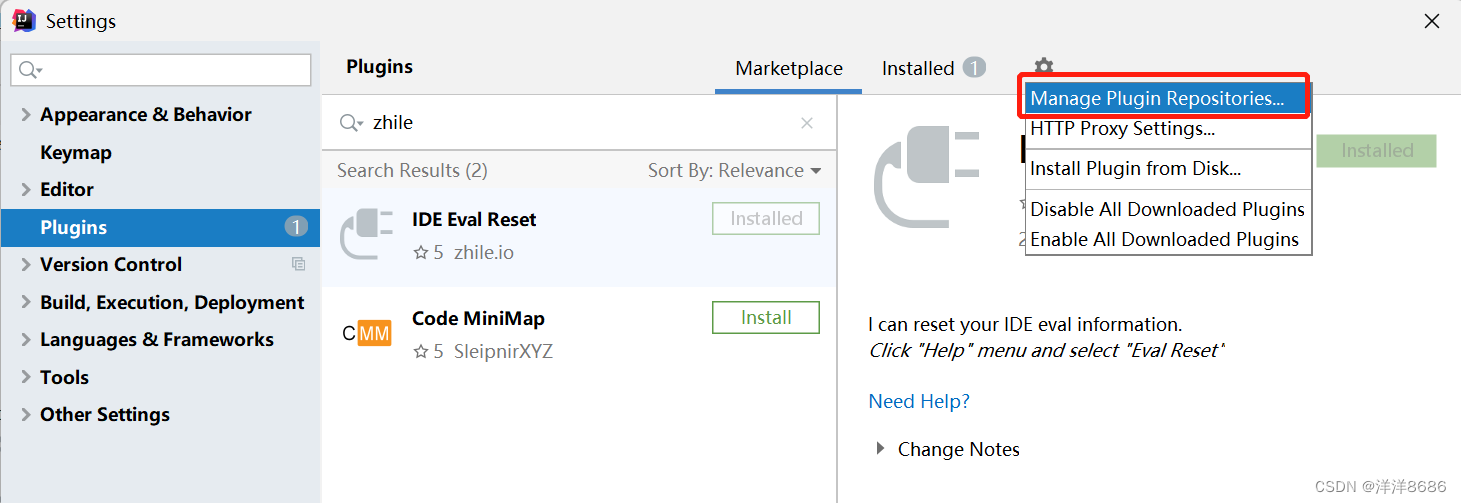1461x503 pixels.
Task: Open the Sort By Relevance dropdown
Action: pyautogui.click(x=734, y=171)
